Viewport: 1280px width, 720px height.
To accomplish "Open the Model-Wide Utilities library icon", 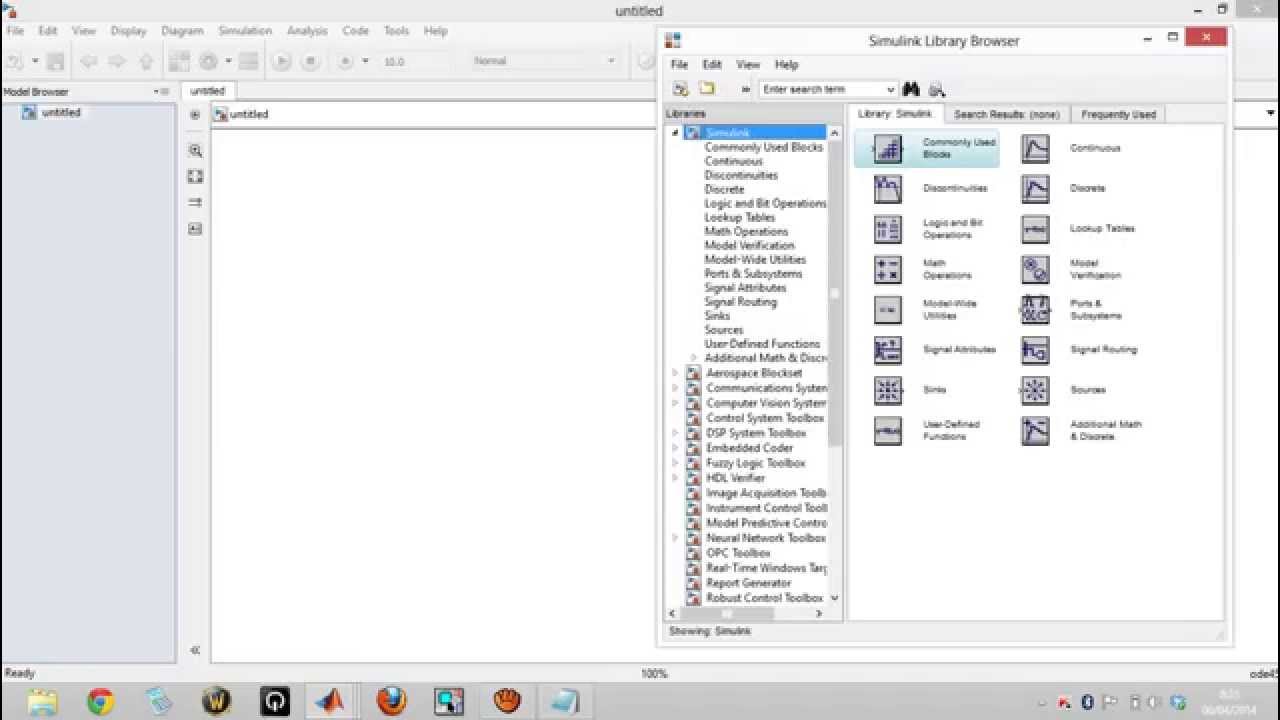I will [888, 310].
